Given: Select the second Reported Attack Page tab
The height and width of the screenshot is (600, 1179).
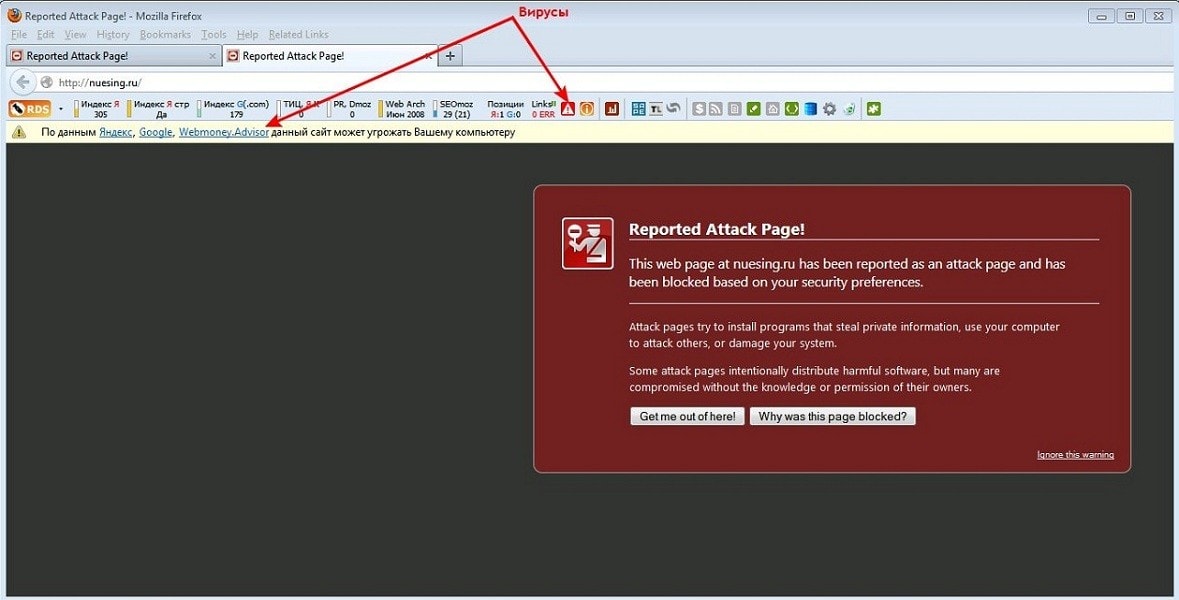Looking at the screenshot, I should click(331, 56).
